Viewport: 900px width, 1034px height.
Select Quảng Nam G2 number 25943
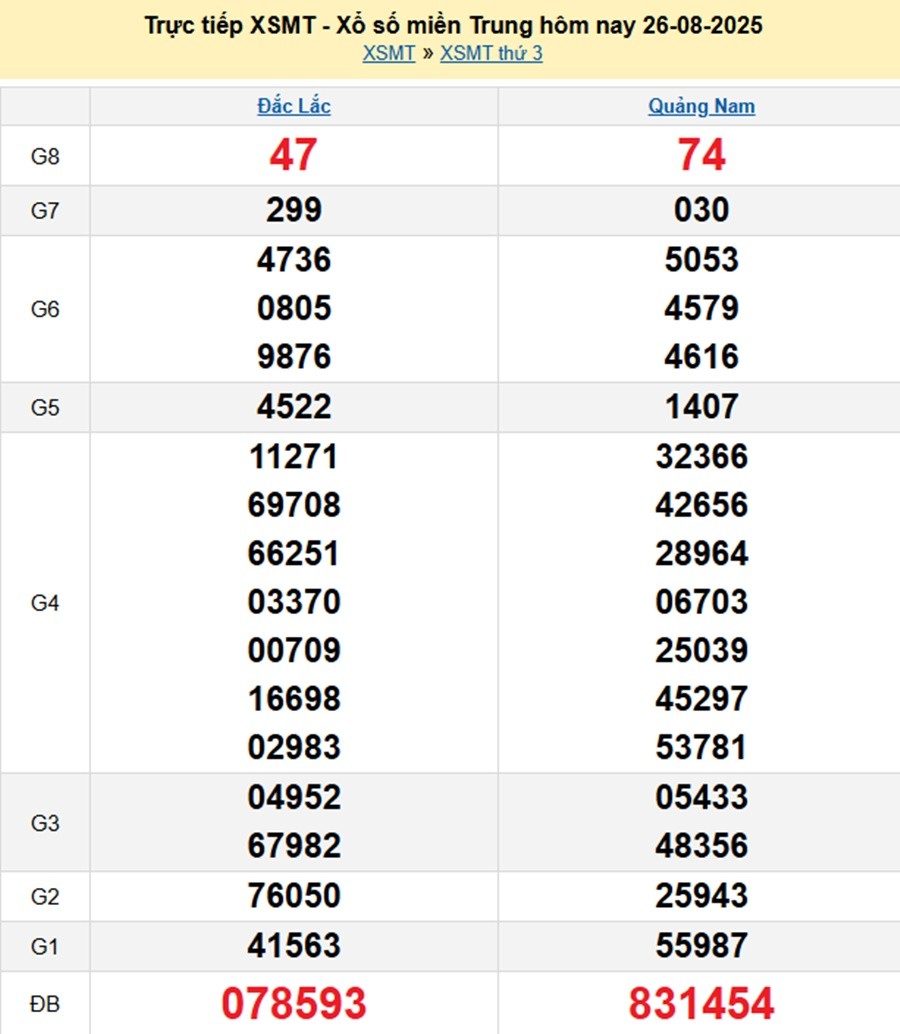coord(701,896)
